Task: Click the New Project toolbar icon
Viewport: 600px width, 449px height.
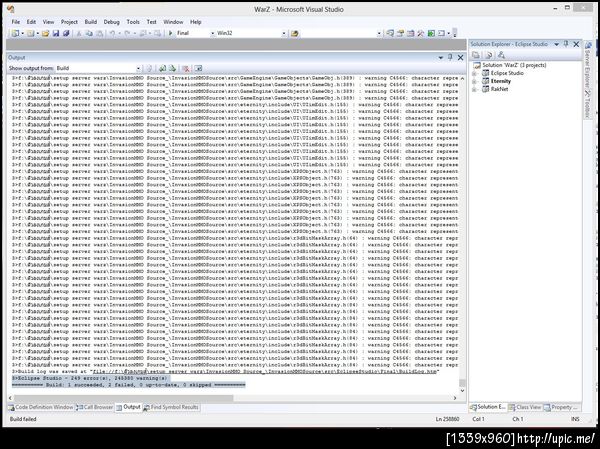Action: pos(15,33)
